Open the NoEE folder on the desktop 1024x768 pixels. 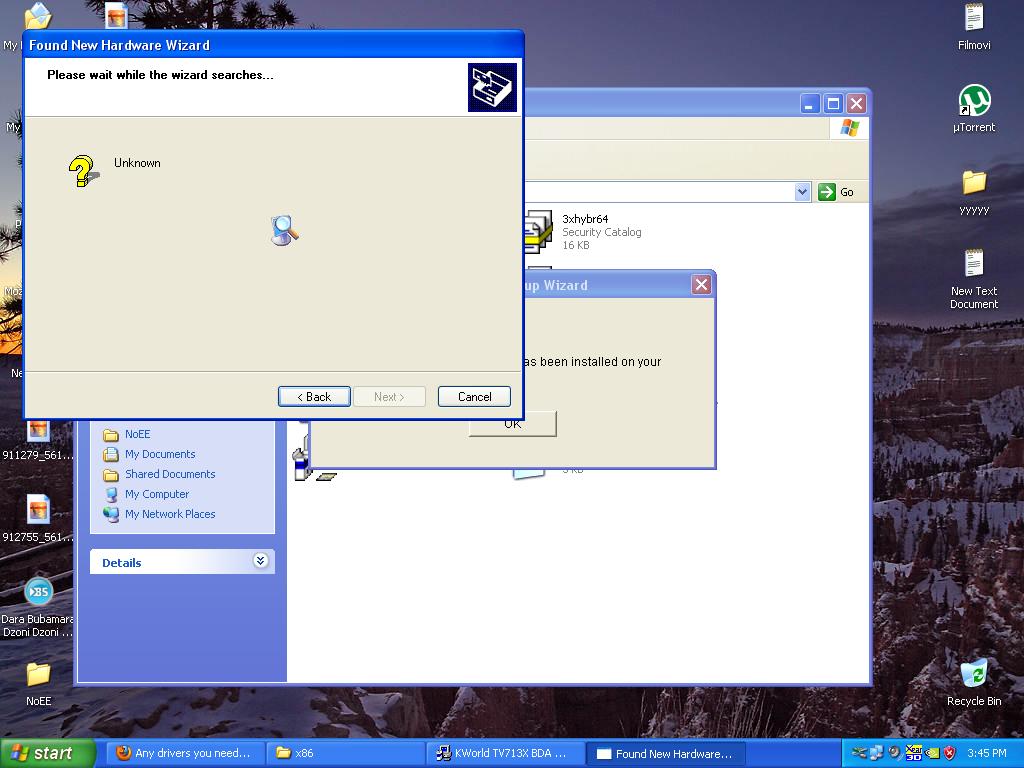[38, 675]
